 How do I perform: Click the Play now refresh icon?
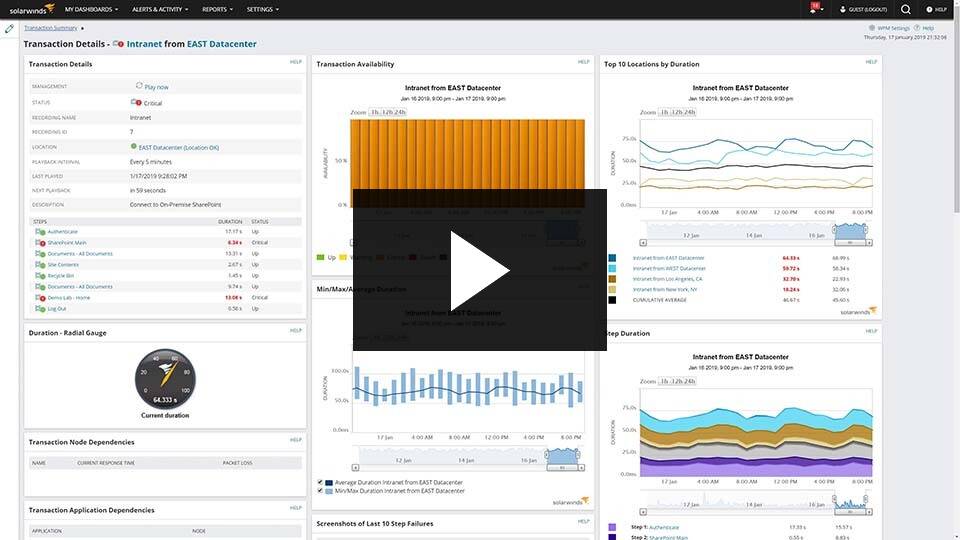(x=139, y=86)
